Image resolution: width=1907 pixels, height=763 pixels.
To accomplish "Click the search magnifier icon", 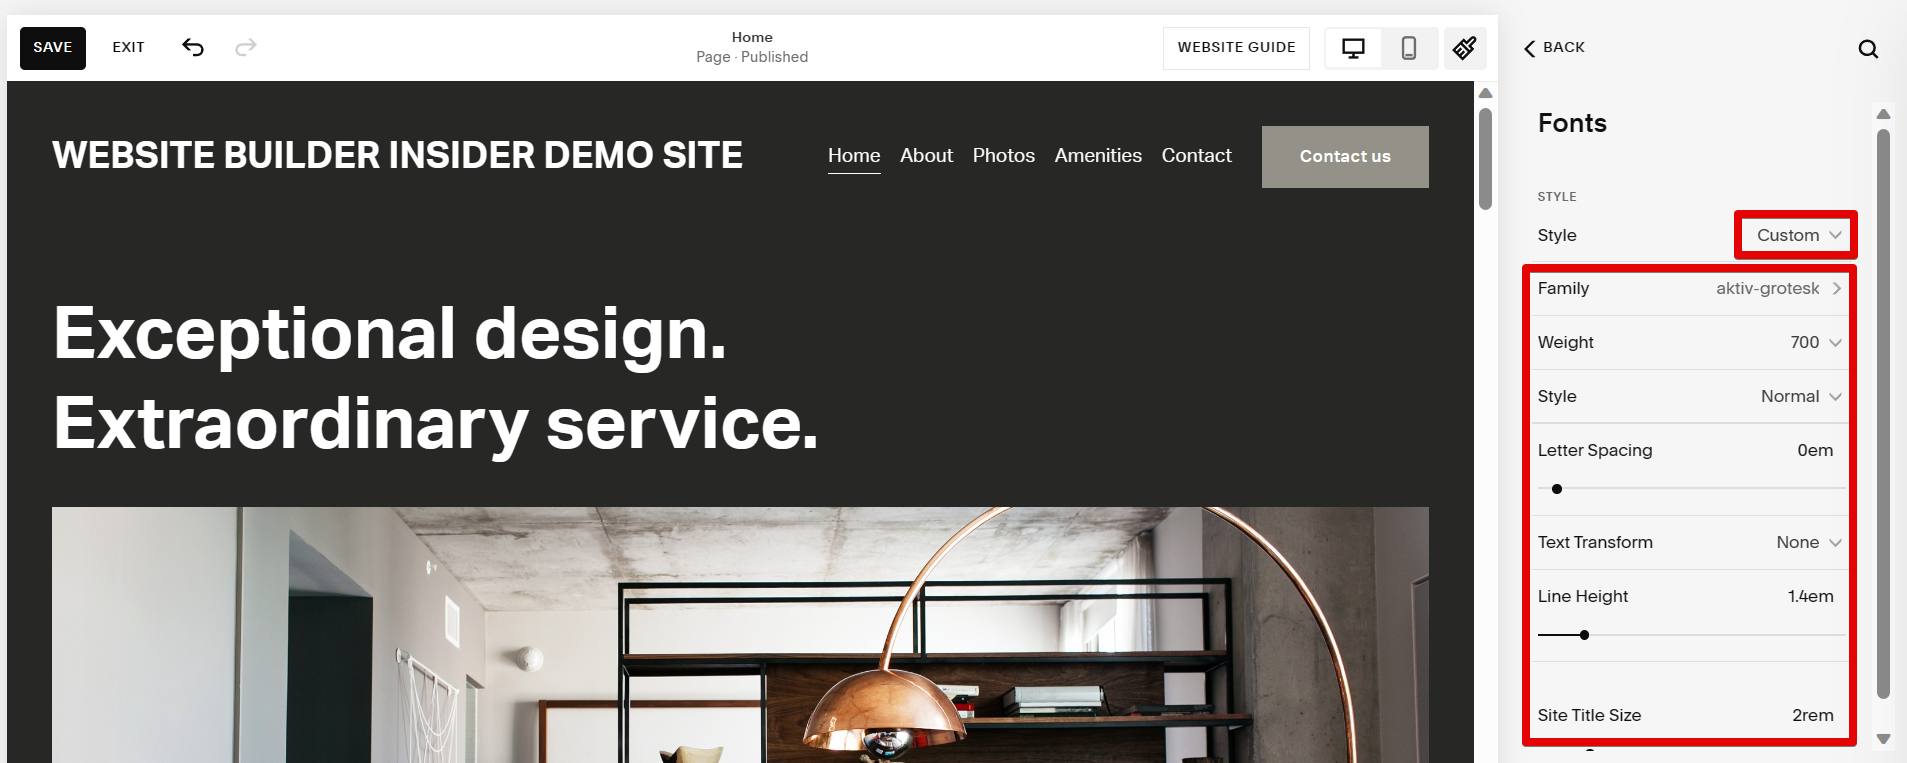I will 1868,49.
